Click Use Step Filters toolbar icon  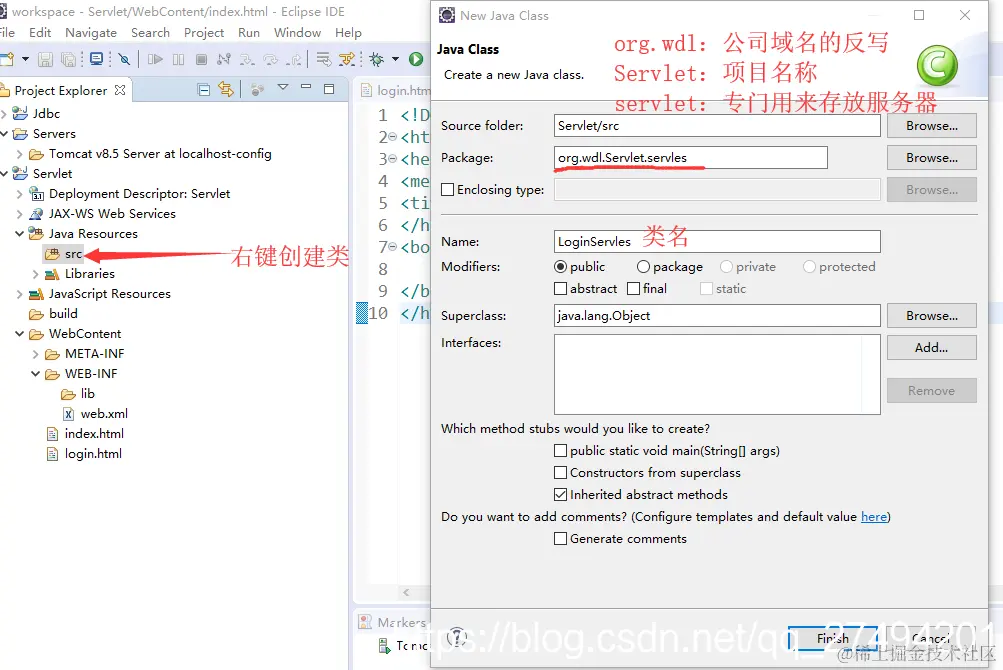click(x=347, y=60)
